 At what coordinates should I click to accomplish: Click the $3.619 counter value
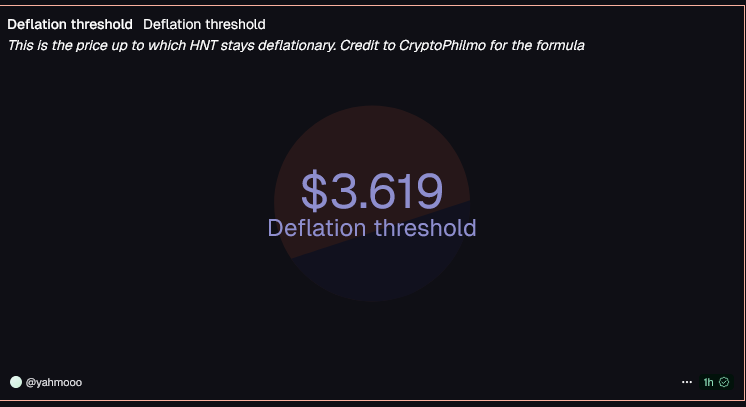coord(372,190)
